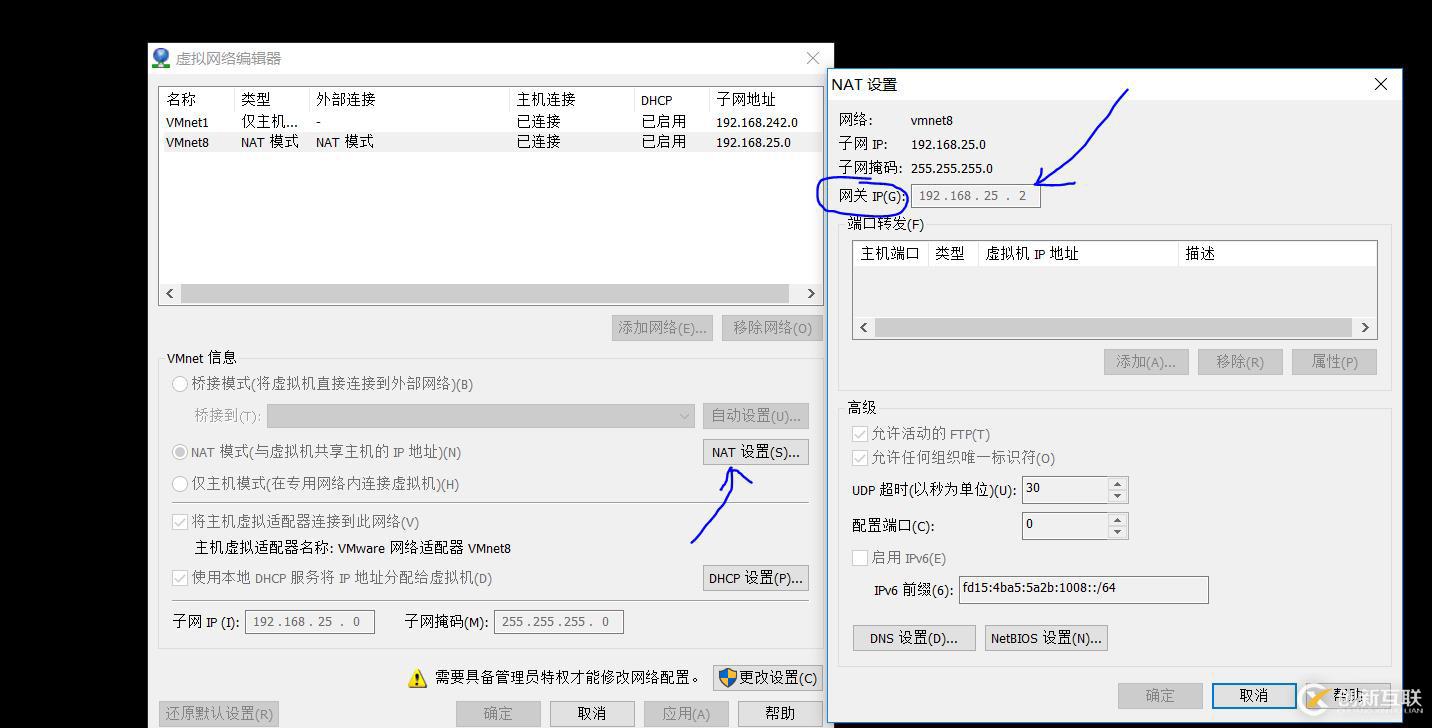
Task: Toggle 将主机虚拟适配器连接到此网络 checkbox
Action: 180,522
